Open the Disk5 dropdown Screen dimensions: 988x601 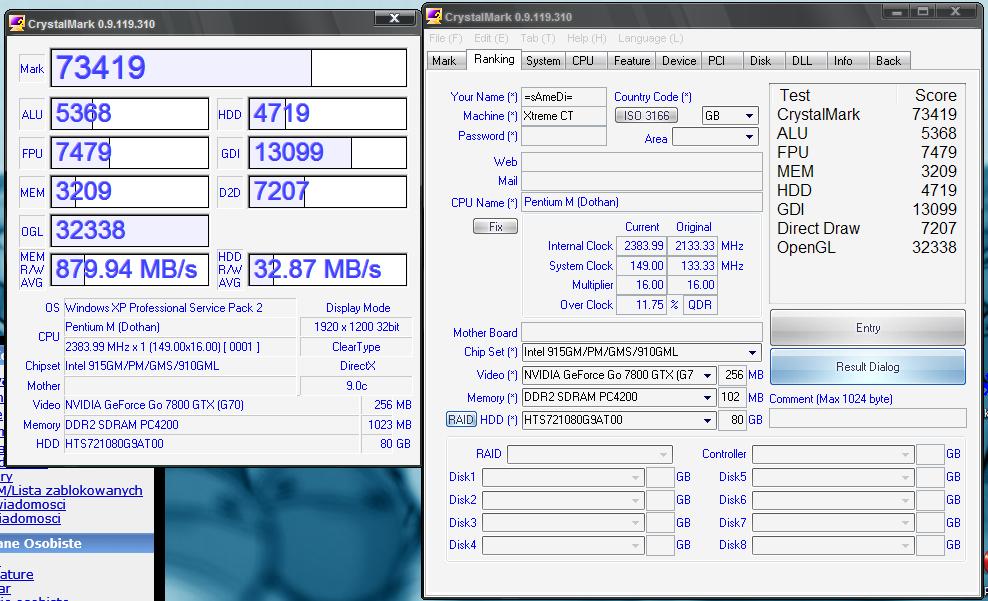click(833, 477)
